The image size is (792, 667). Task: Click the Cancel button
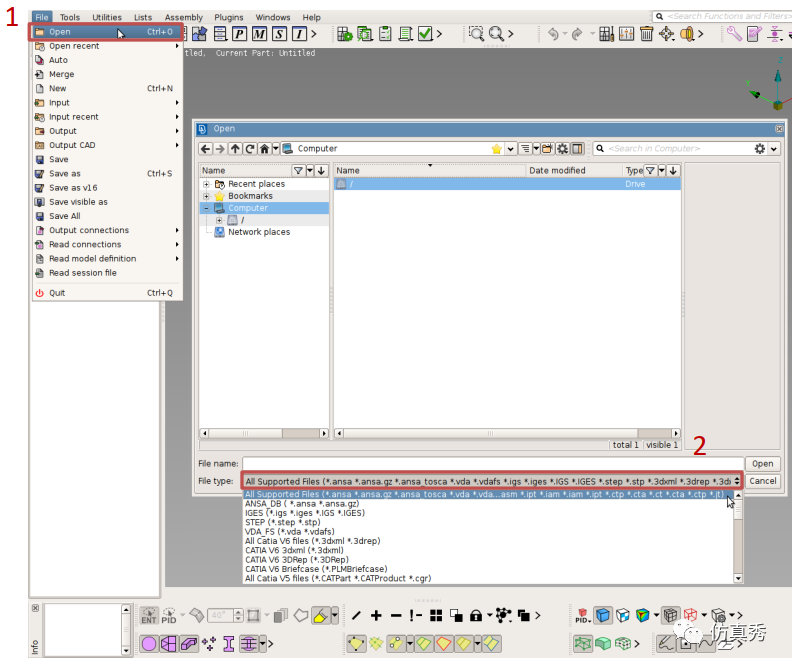pyautogui.click(x=762, y=481)
